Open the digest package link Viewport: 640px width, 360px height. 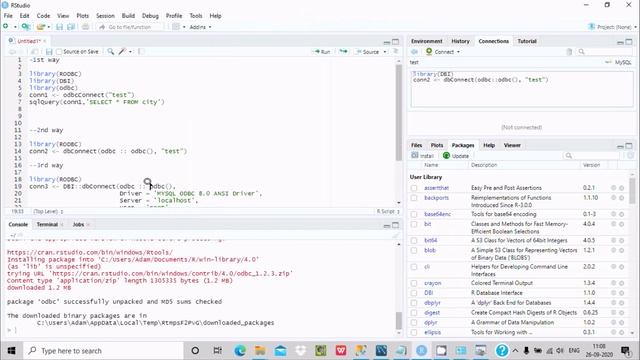pos(432,313)
